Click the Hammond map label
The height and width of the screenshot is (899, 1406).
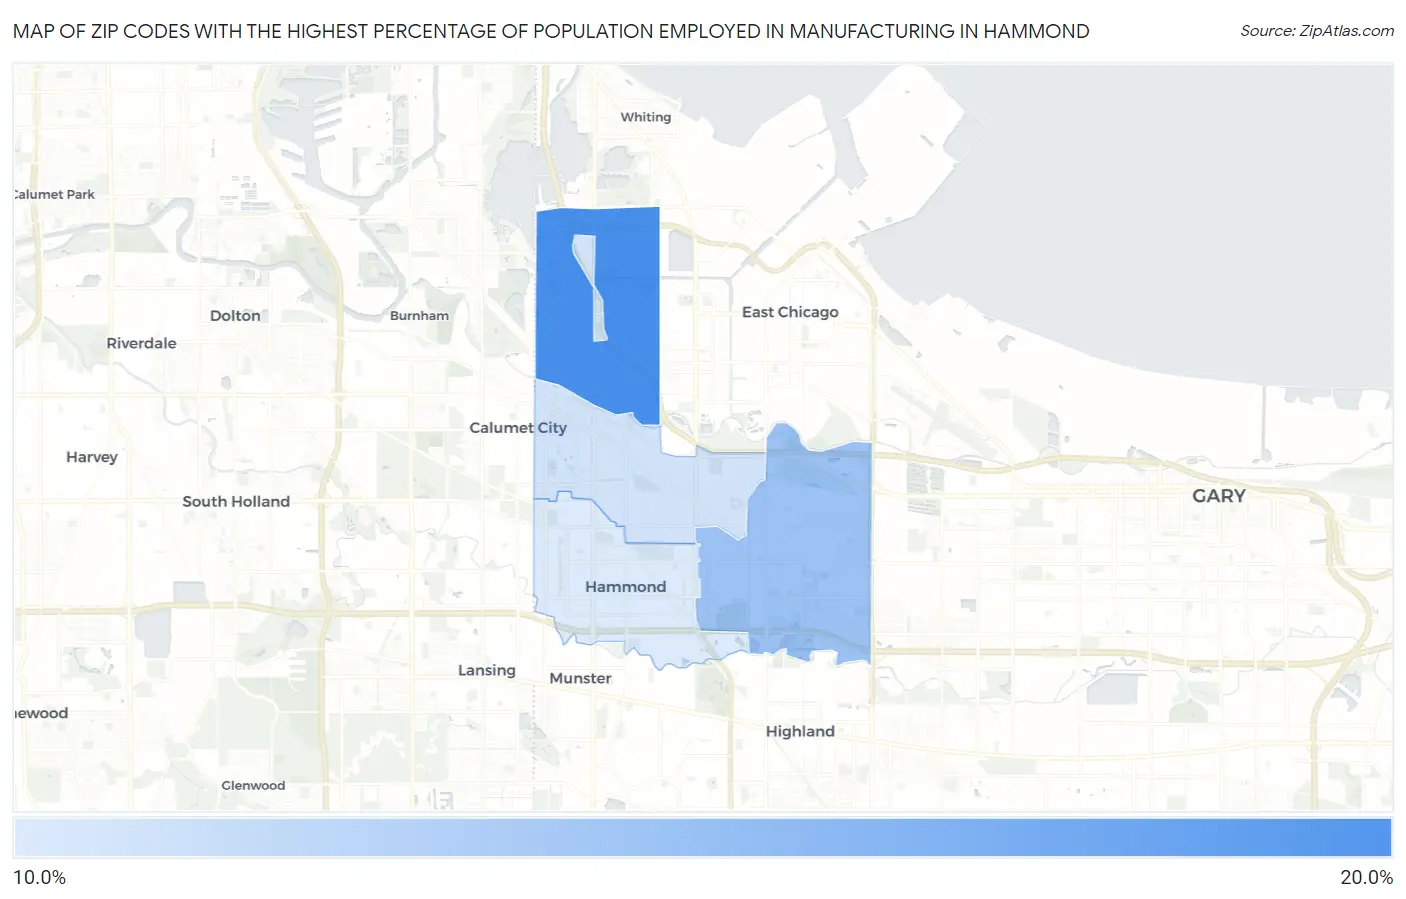[625, 587]
